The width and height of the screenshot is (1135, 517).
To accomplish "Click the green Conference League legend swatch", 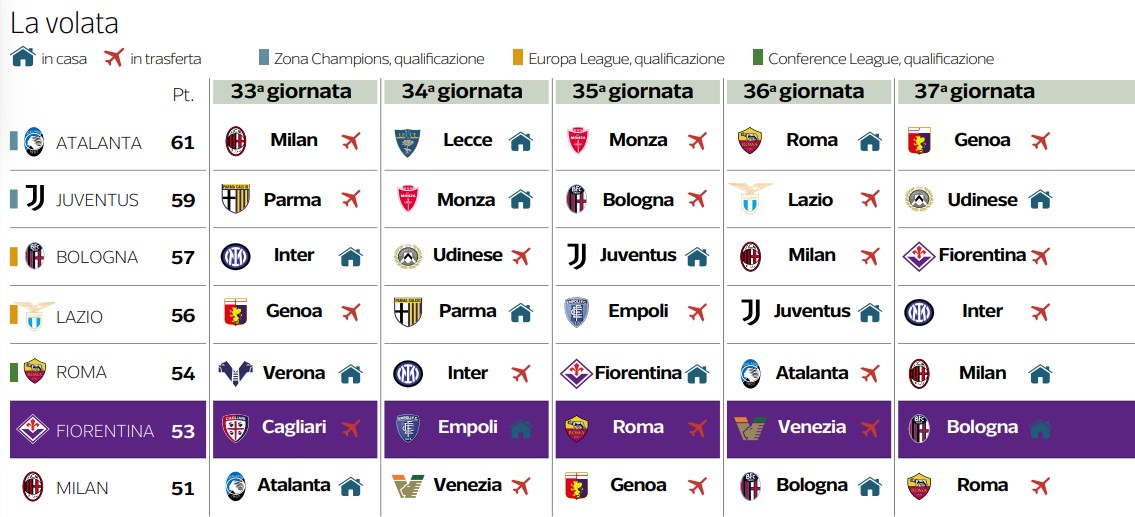I will (758, 57).
